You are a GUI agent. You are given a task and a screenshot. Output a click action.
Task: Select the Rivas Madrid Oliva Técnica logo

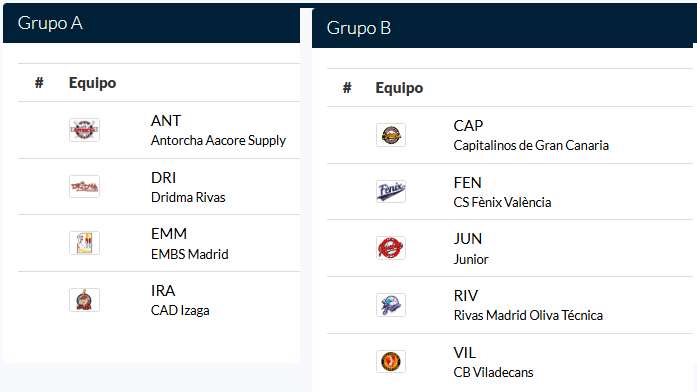[x=391, y=305]
